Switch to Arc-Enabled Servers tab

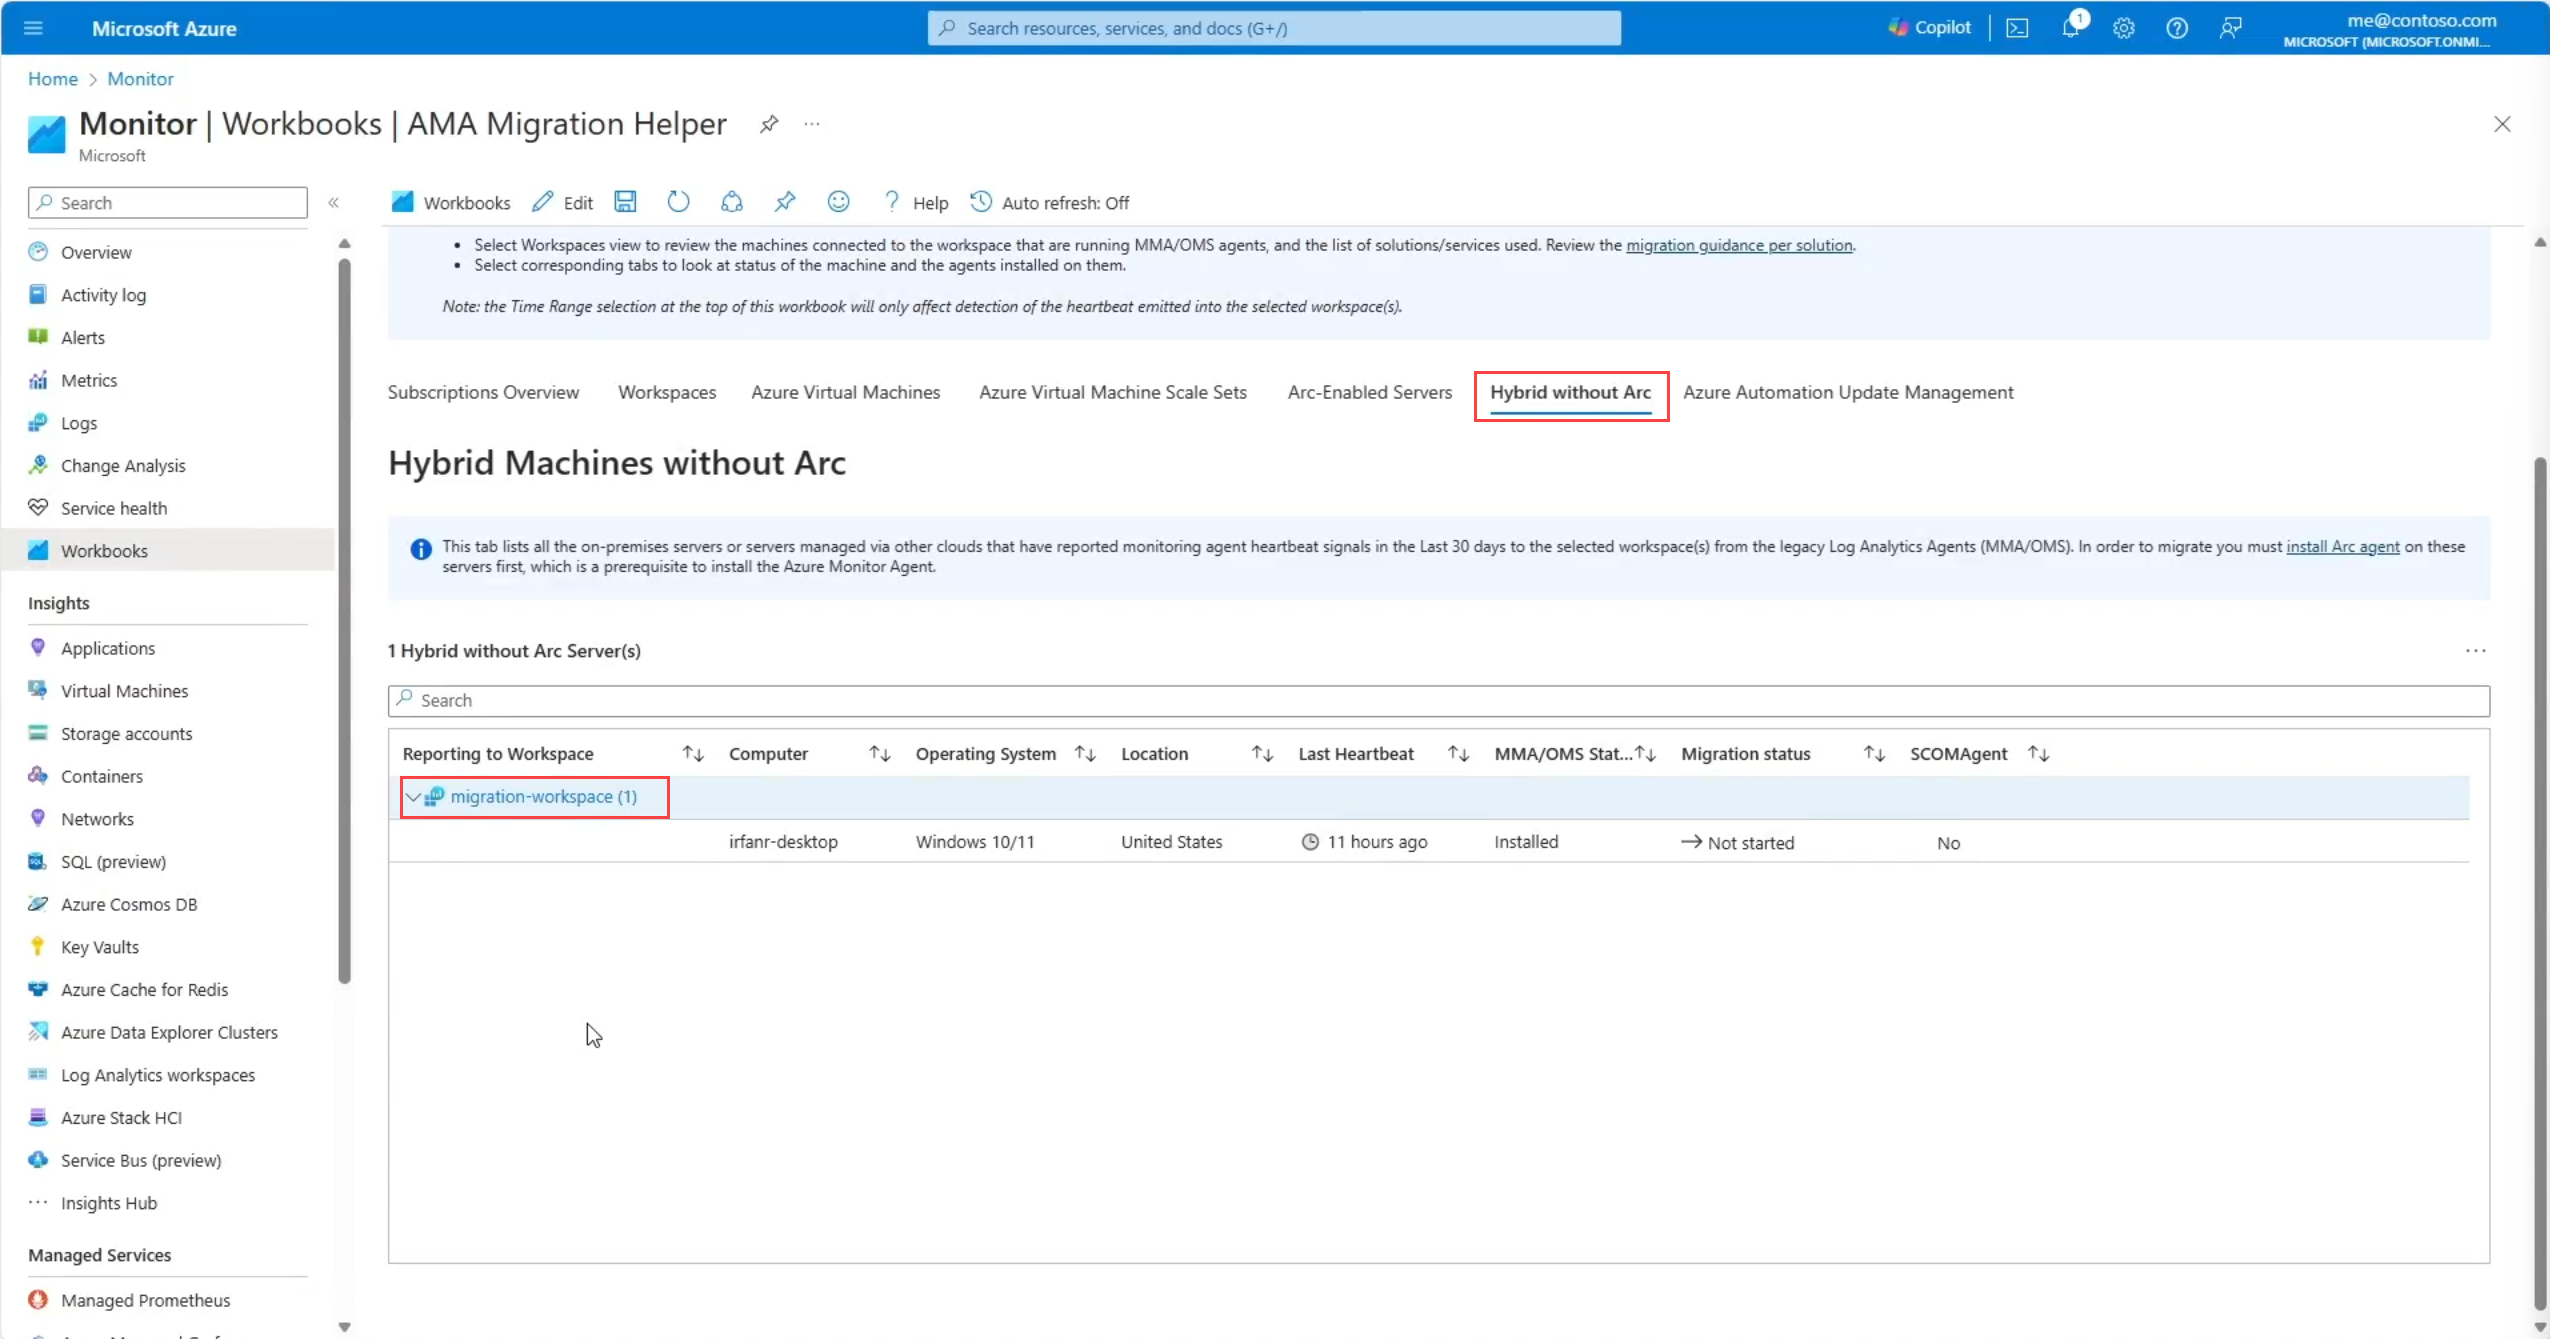point(1369,393)
